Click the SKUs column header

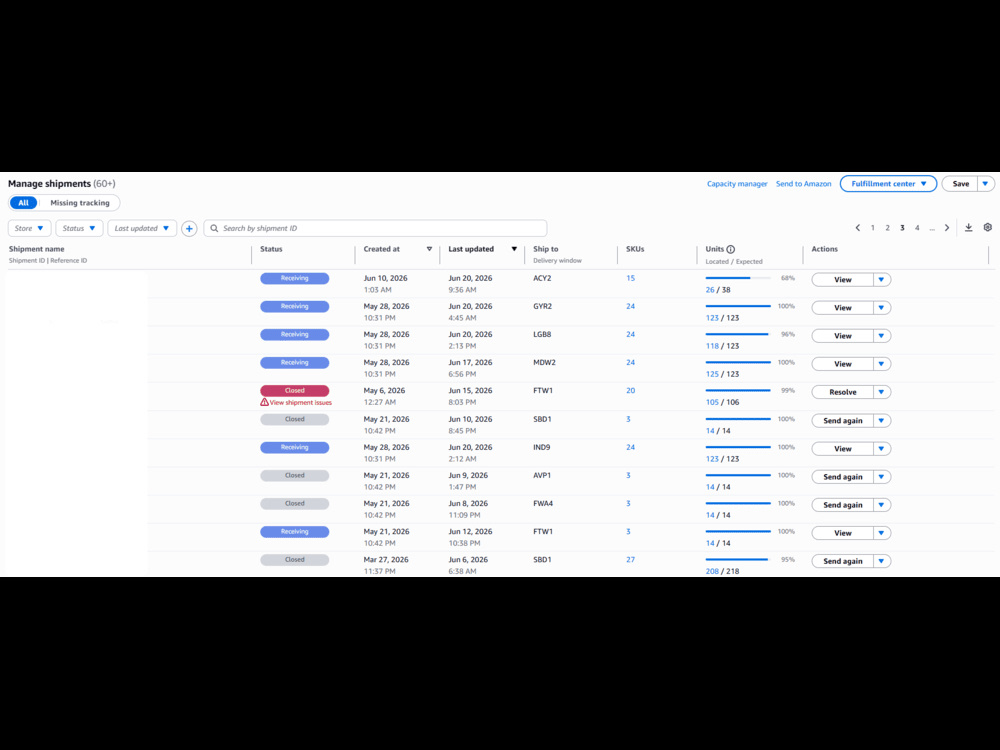click(635, 249)
